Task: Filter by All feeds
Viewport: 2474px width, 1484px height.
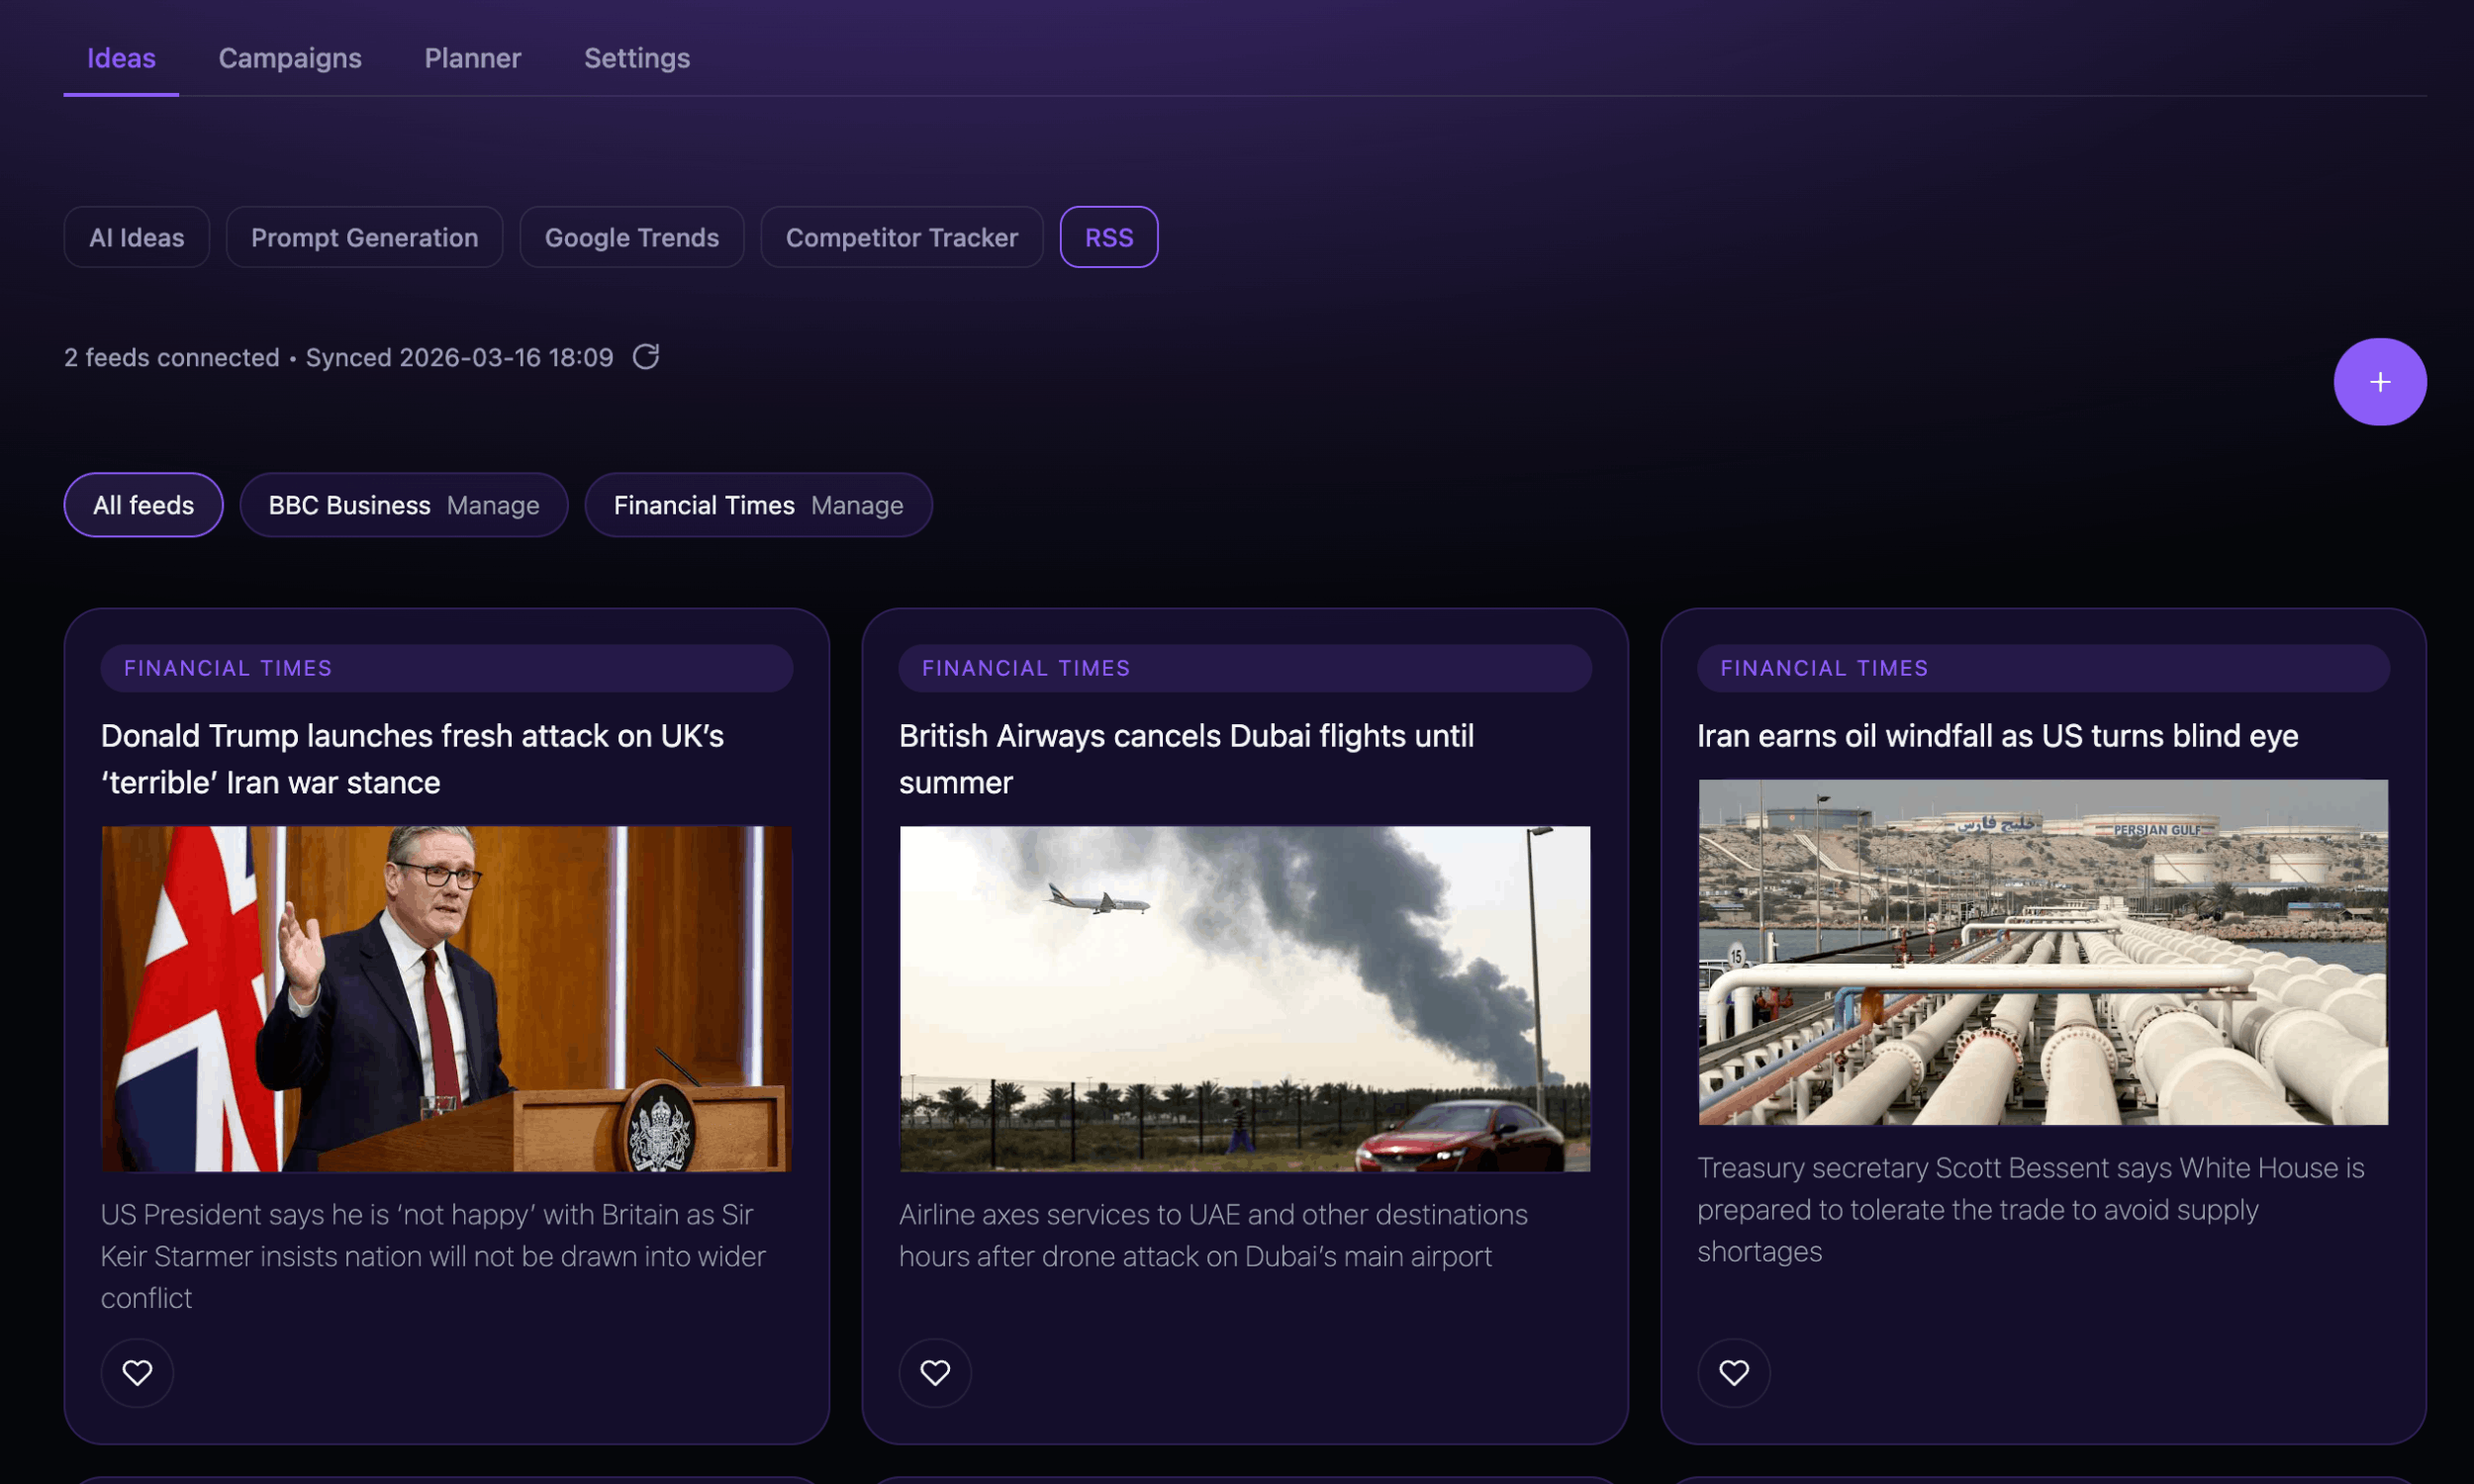Action: click(144, 505)
